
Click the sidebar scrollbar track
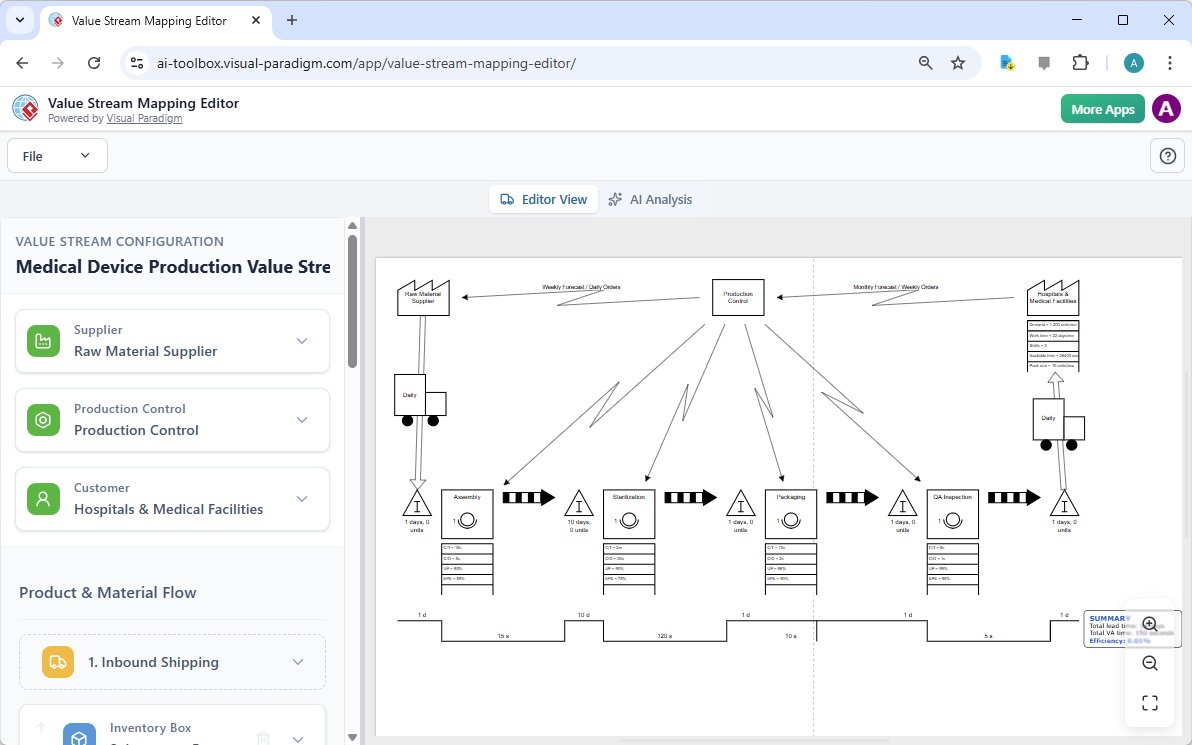(x=352, y=500)
